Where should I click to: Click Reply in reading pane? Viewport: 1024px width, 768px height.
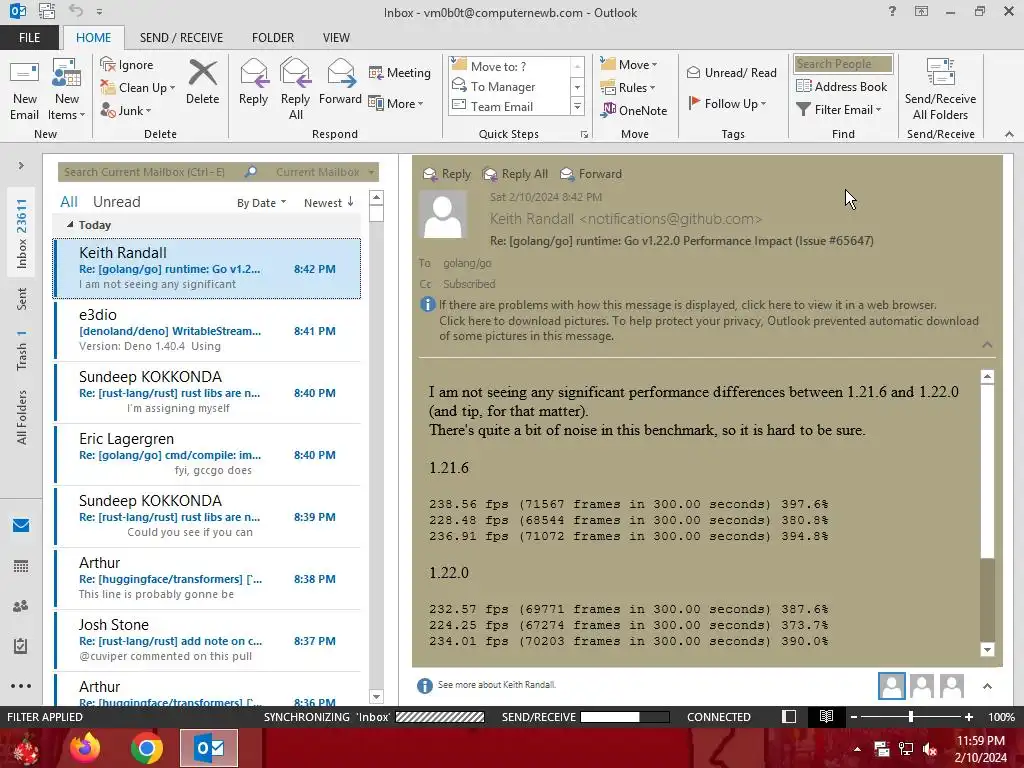(447, 174)
